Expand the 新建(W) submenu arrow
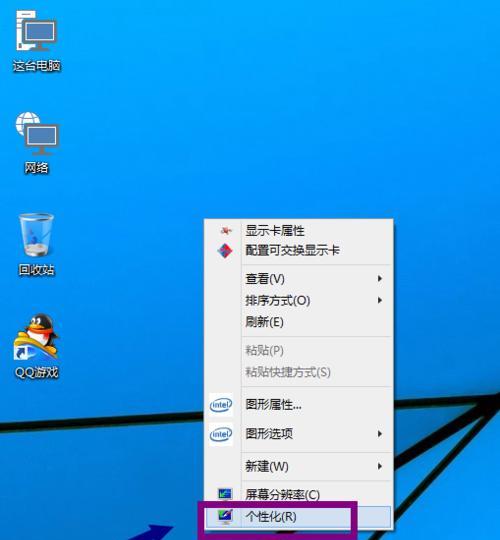 click(379, 466)
